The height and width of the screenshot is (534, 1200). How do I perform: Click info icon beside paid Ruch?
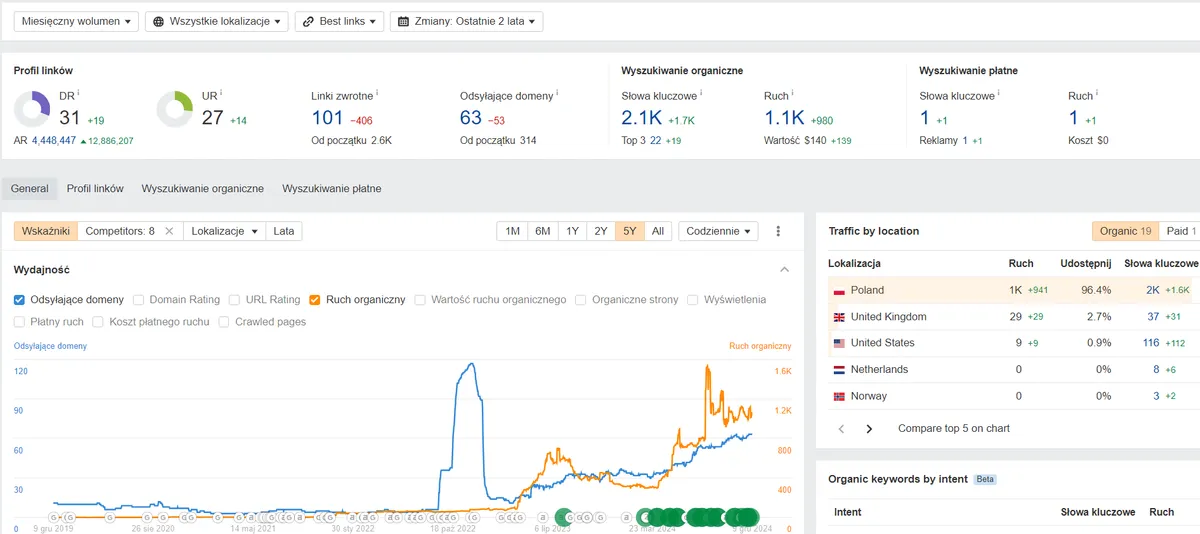coord(1098,94)
